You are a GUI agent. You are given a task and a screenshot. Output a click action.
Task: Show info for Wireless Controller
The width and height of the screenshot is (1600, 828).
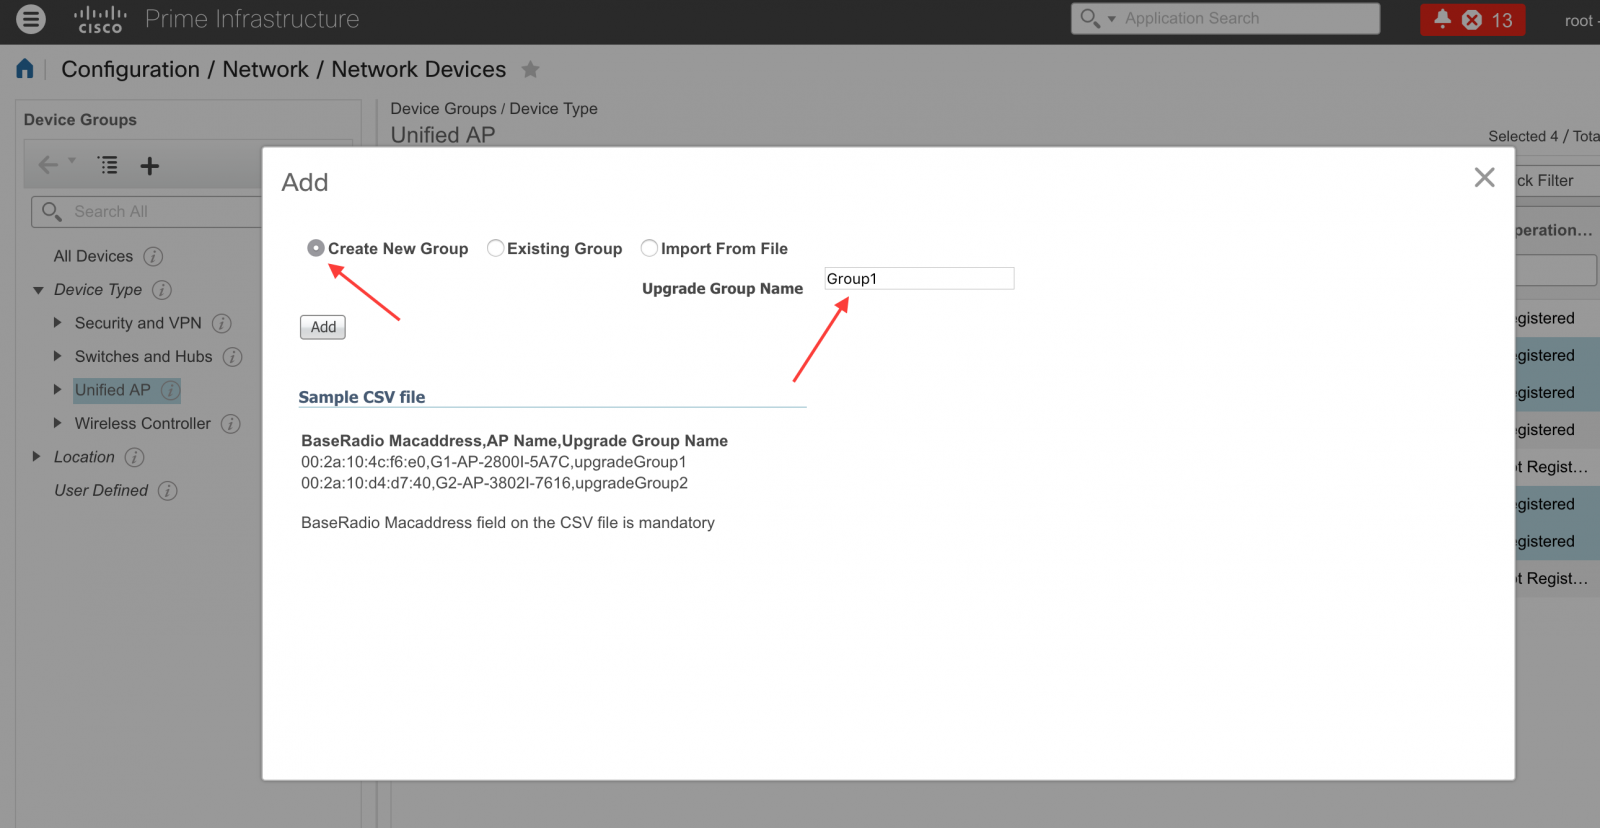[x=231, y=424]
